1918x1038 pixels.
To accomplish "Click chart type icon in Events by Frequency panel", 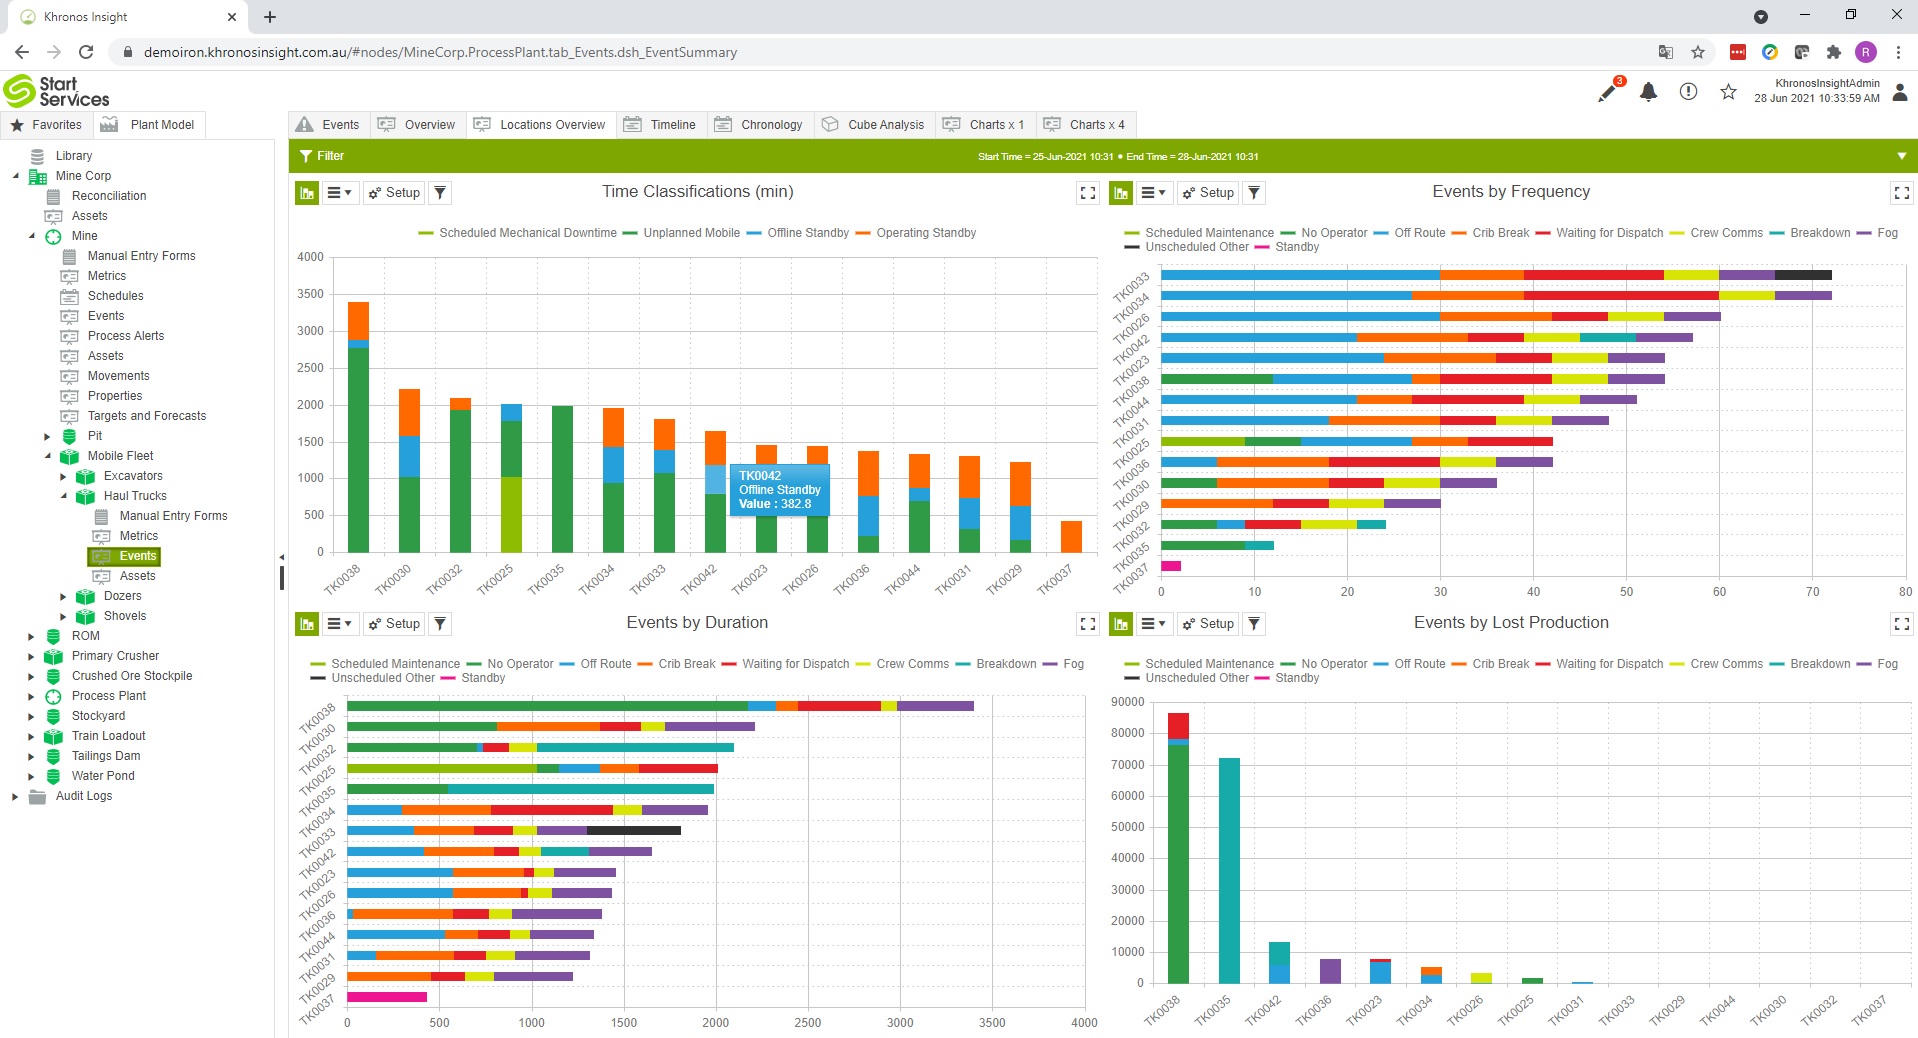I will tap(1121, 193).
